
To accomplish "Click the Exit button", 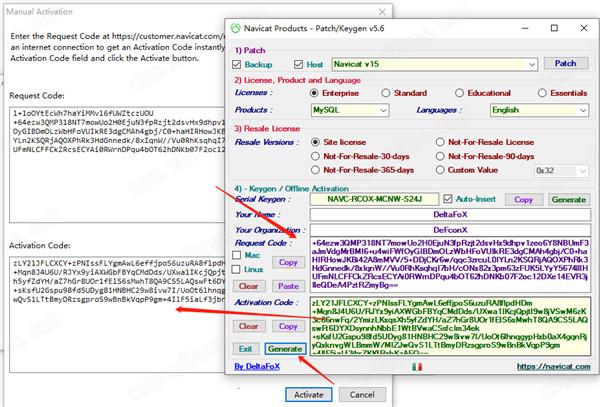I will (x=246, y=349).
